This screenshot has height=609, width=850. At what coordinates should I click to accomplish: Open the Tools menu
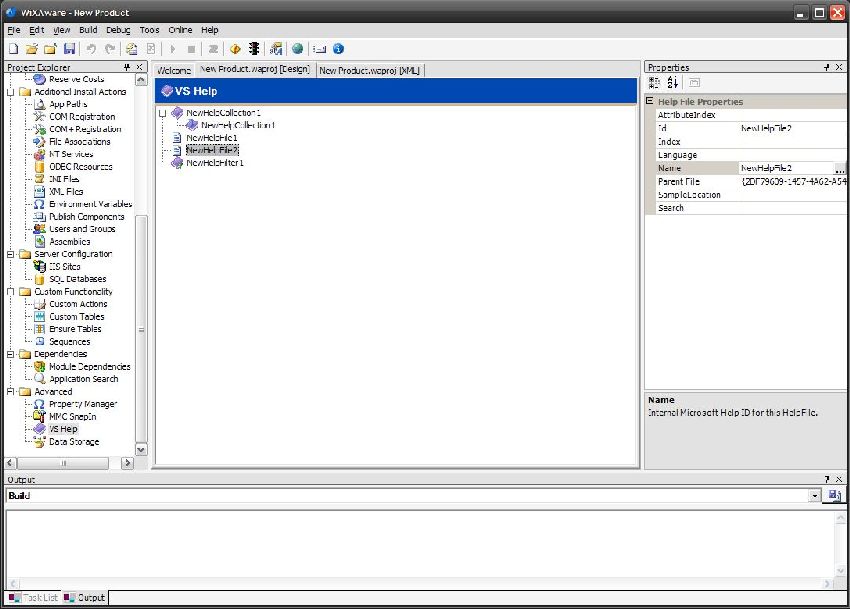coord(150,30)
